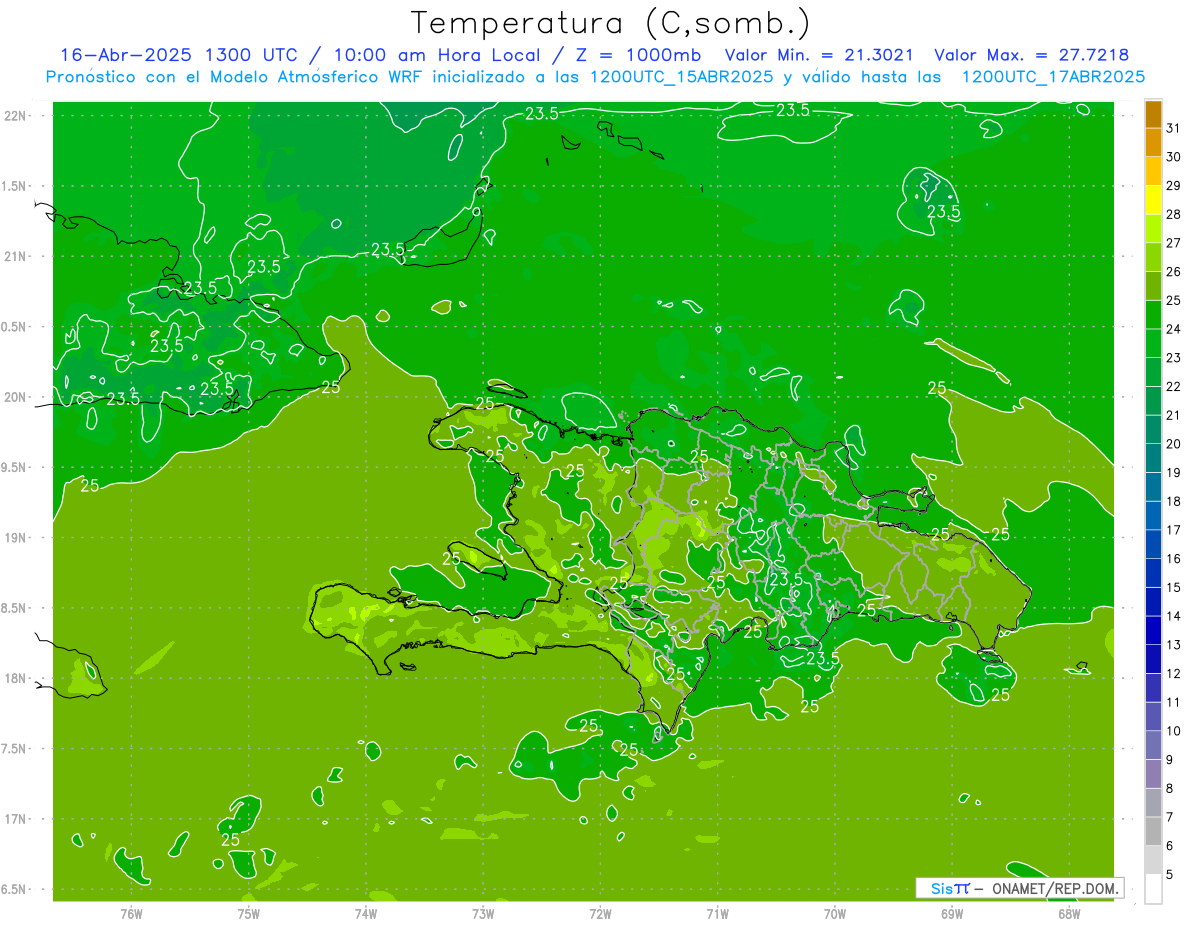Click the color scale label "14"

click(x=1174, y=616)
